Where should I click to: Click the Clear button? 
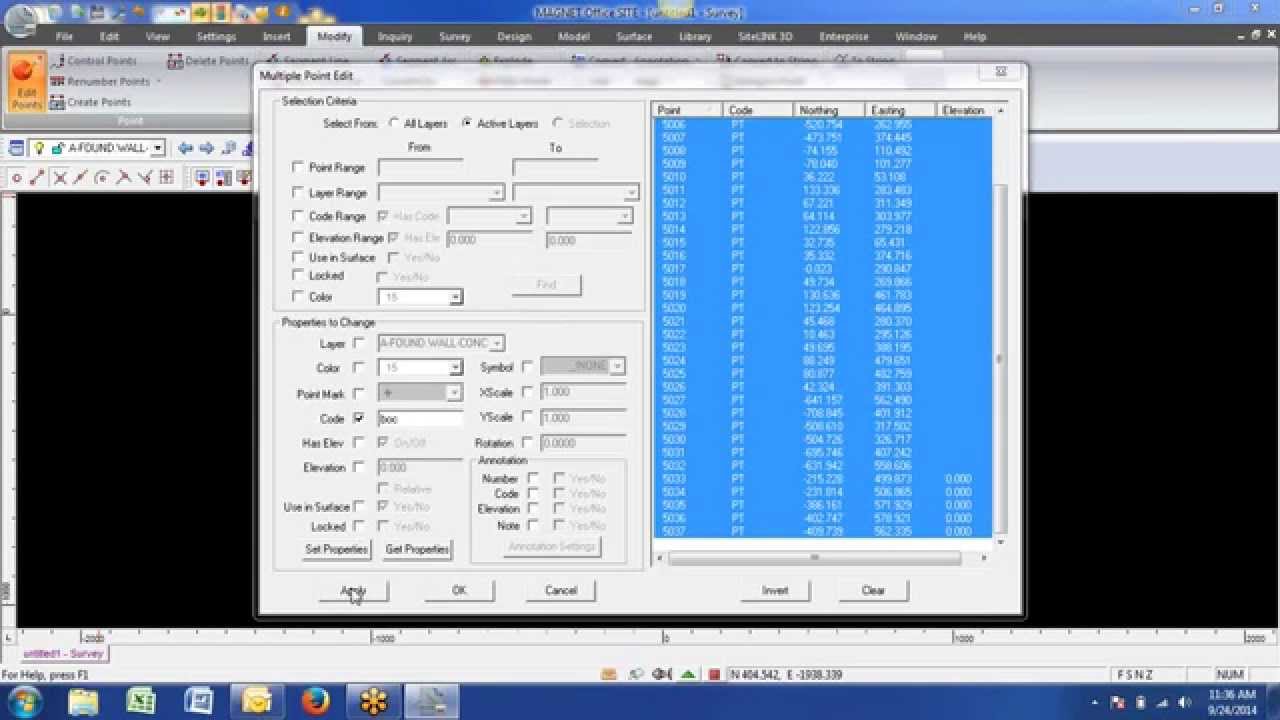pyautogui.click(x=873, y=591)
